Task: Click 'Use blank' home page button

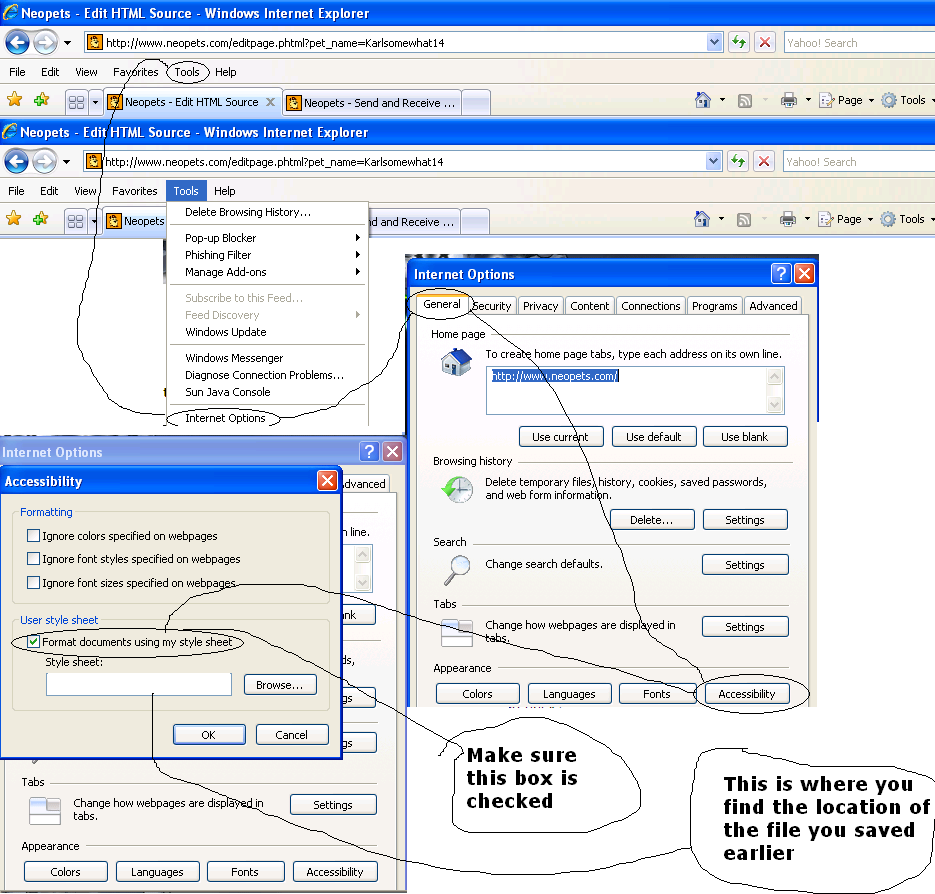Action: point(745,437)
